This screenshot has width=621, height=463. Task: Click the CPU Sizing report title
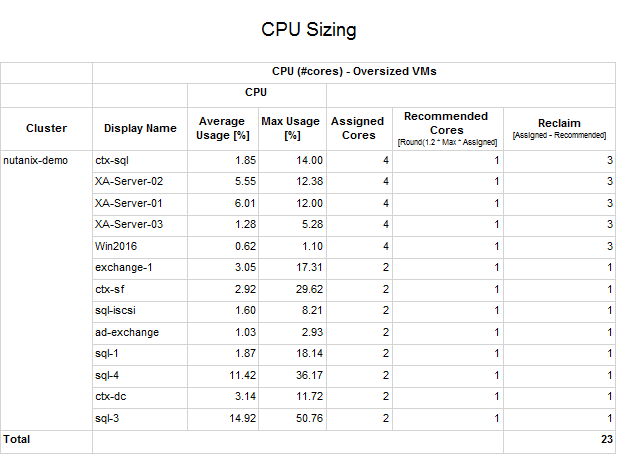click(308, 30)
